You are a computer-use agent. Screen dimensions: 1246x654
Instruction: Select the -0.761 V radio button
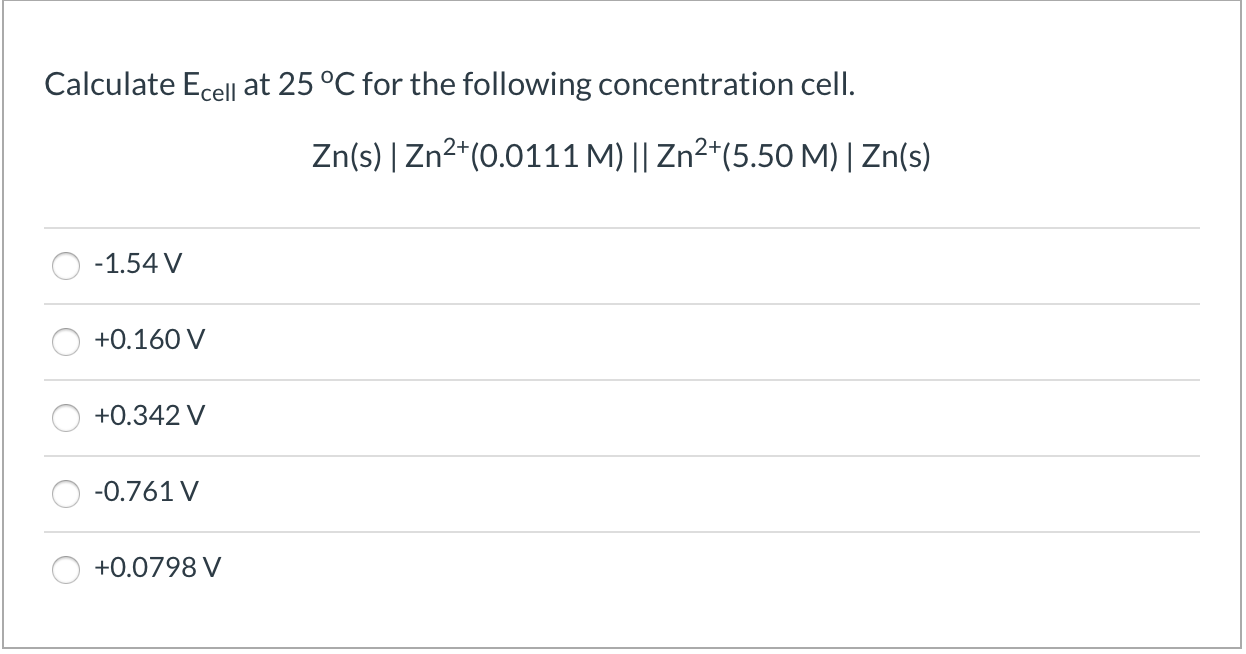coord(66,493)
